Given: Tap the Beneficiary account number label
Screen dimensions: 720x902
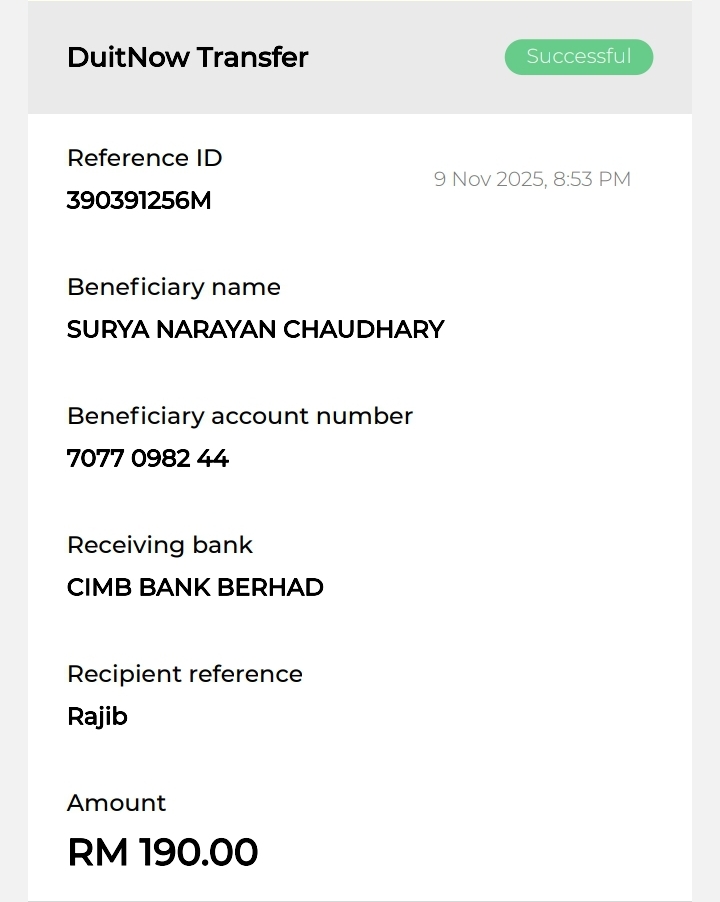Looking at the screenshot, I should click(239, 416).
